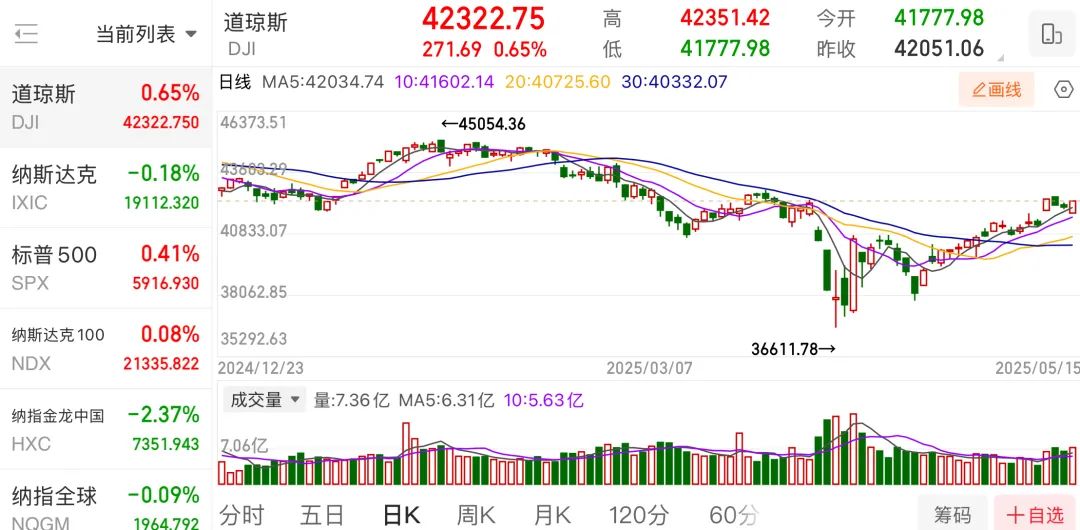Screen dimensions: 1080x530
Task: Select 纳斯达克 IXIC in the list
Action: tap(105, 187)
